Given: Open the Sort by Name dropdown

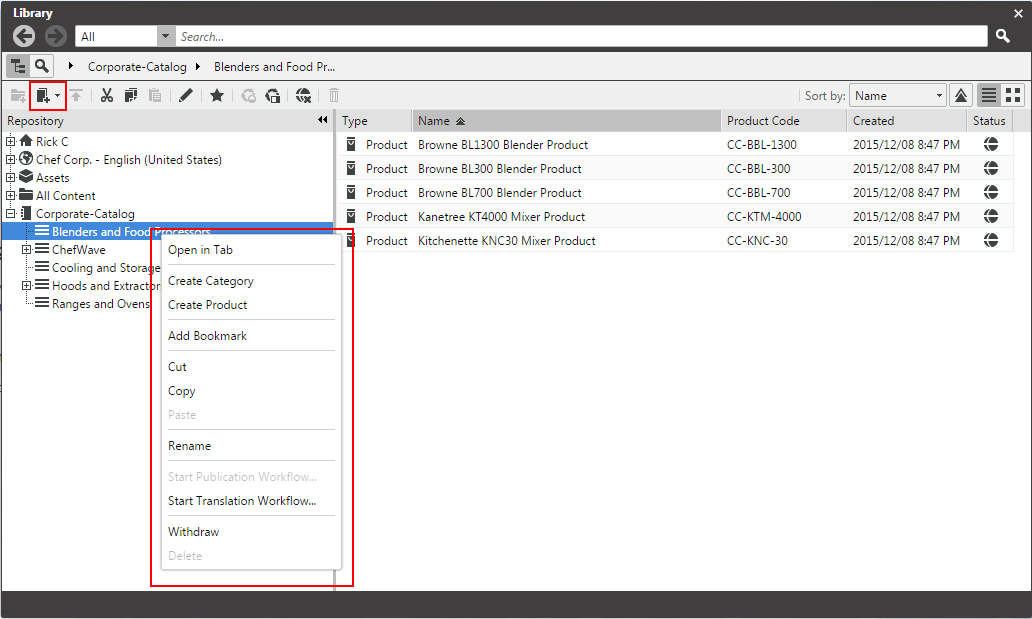Looking at the screenshot, I should point(897,96).
